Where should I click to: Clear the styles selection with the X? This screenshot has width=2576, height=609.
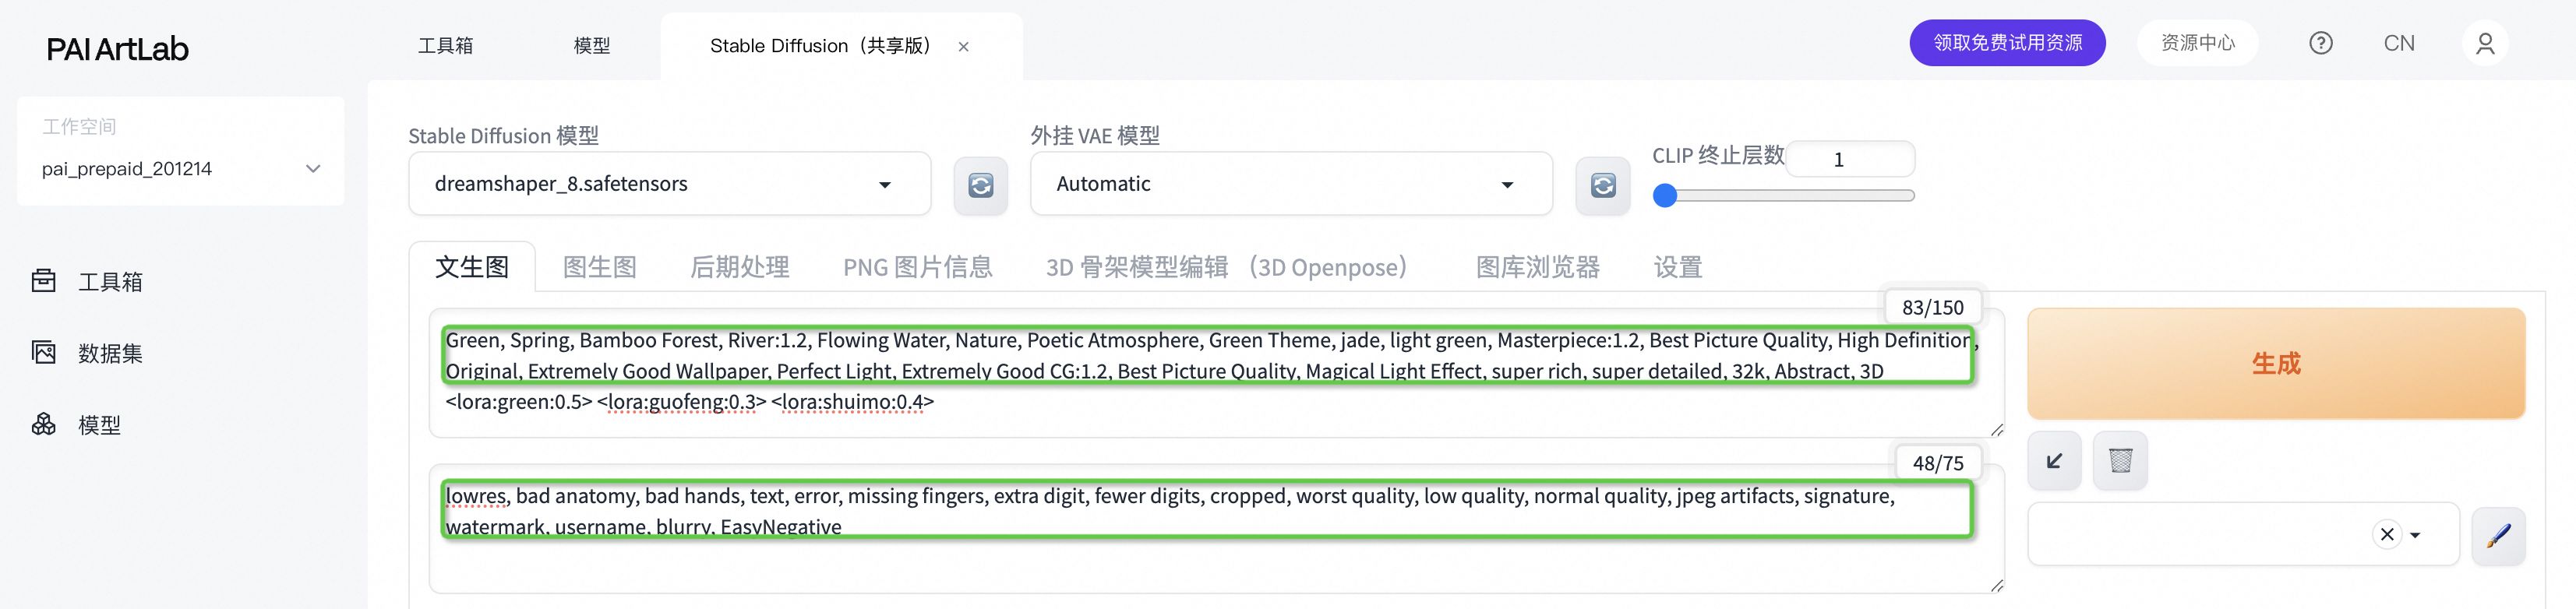coord(2386,535)
